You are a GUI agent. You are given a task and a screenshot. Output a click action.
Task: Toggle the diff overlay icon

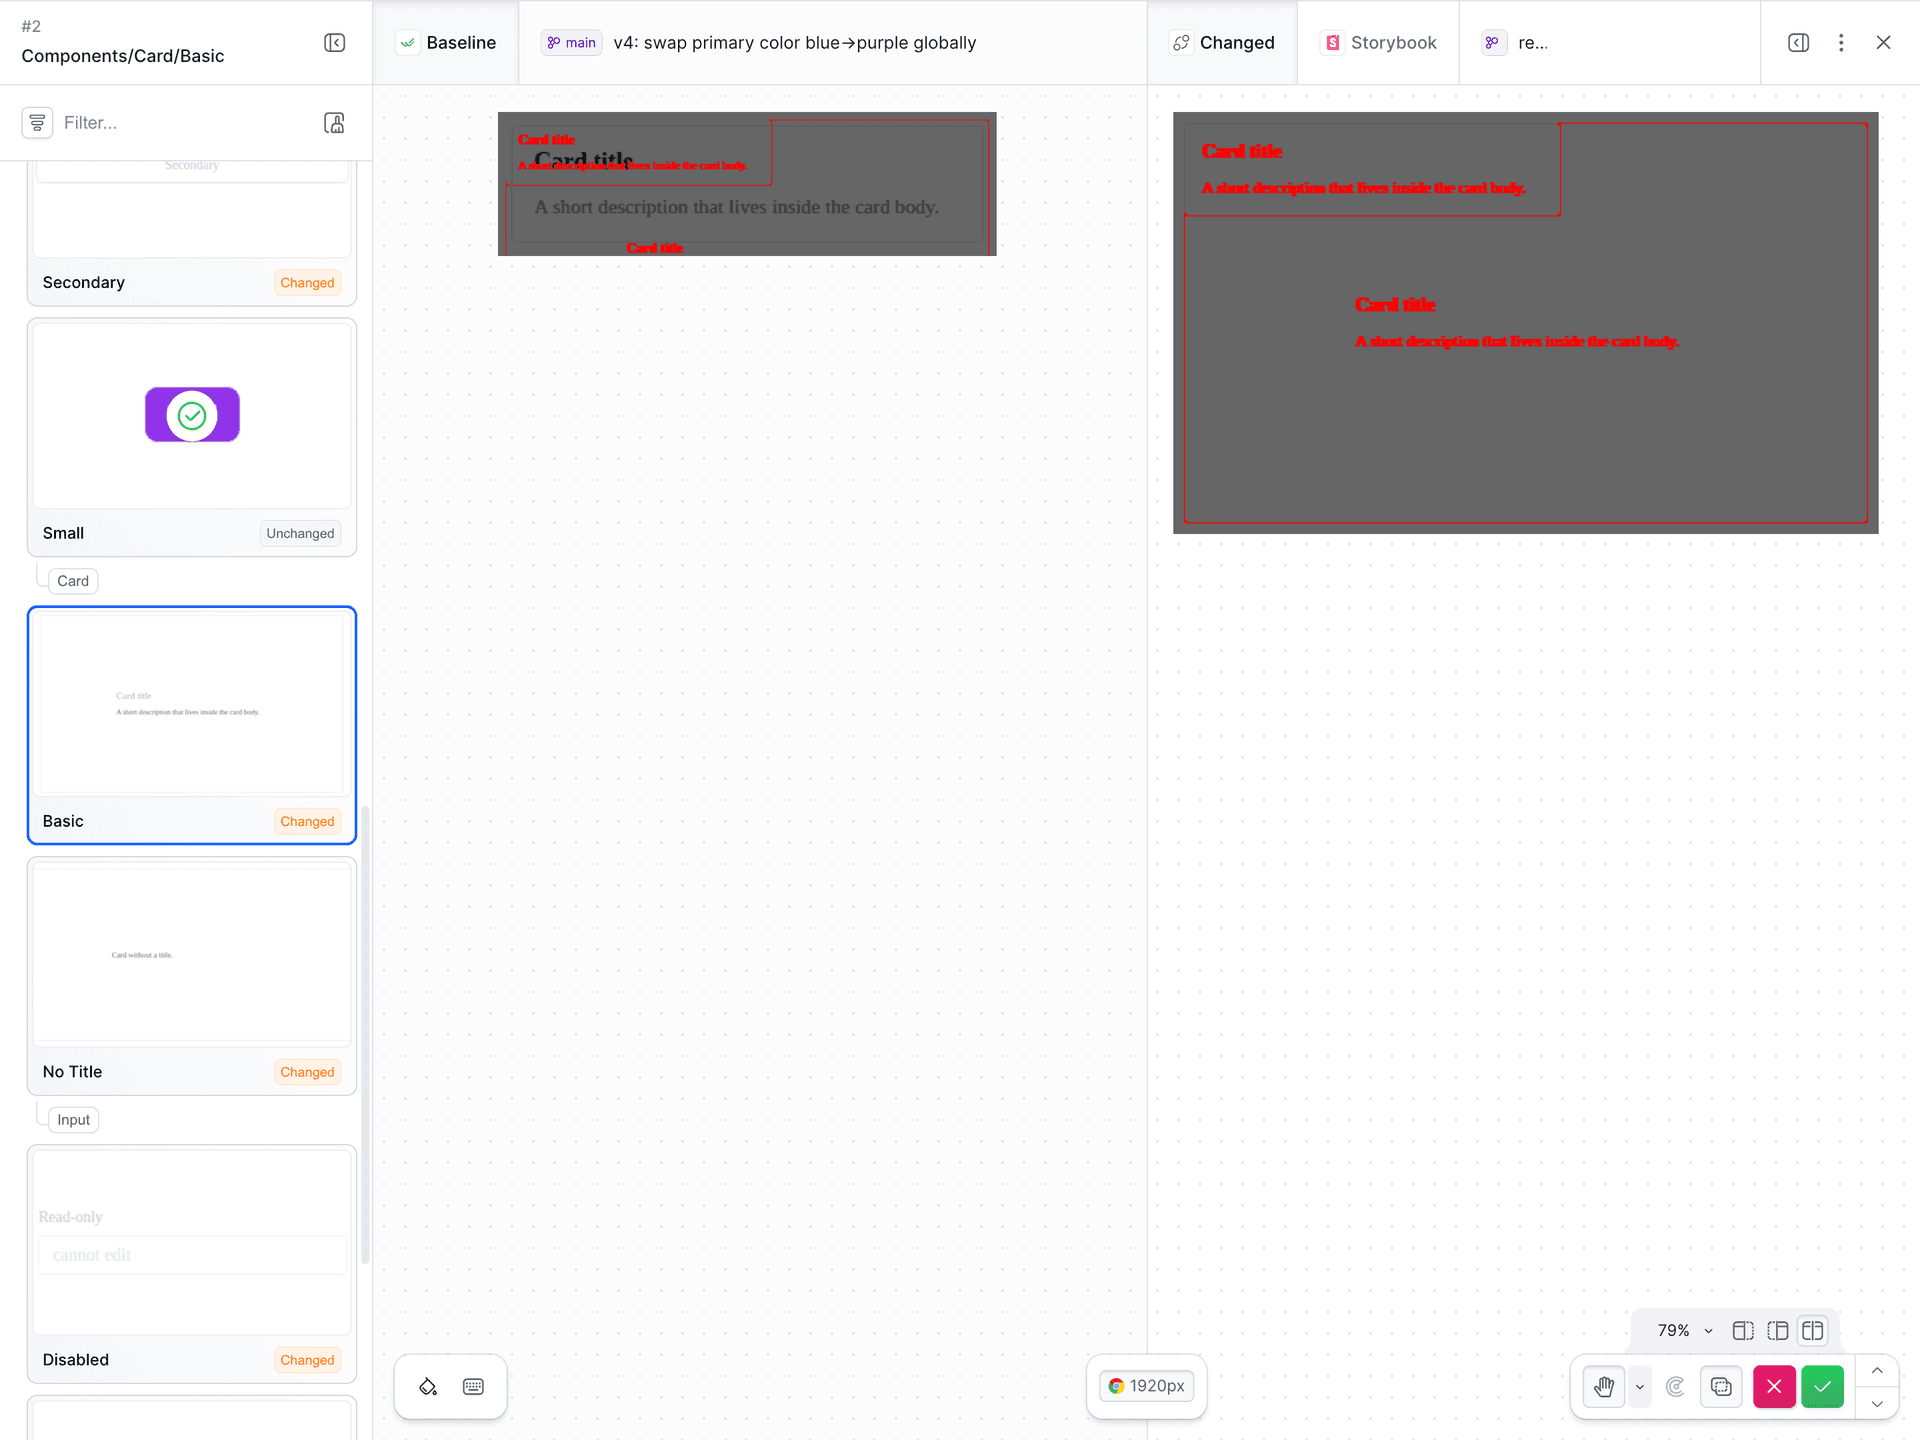click(1721, 1387)
